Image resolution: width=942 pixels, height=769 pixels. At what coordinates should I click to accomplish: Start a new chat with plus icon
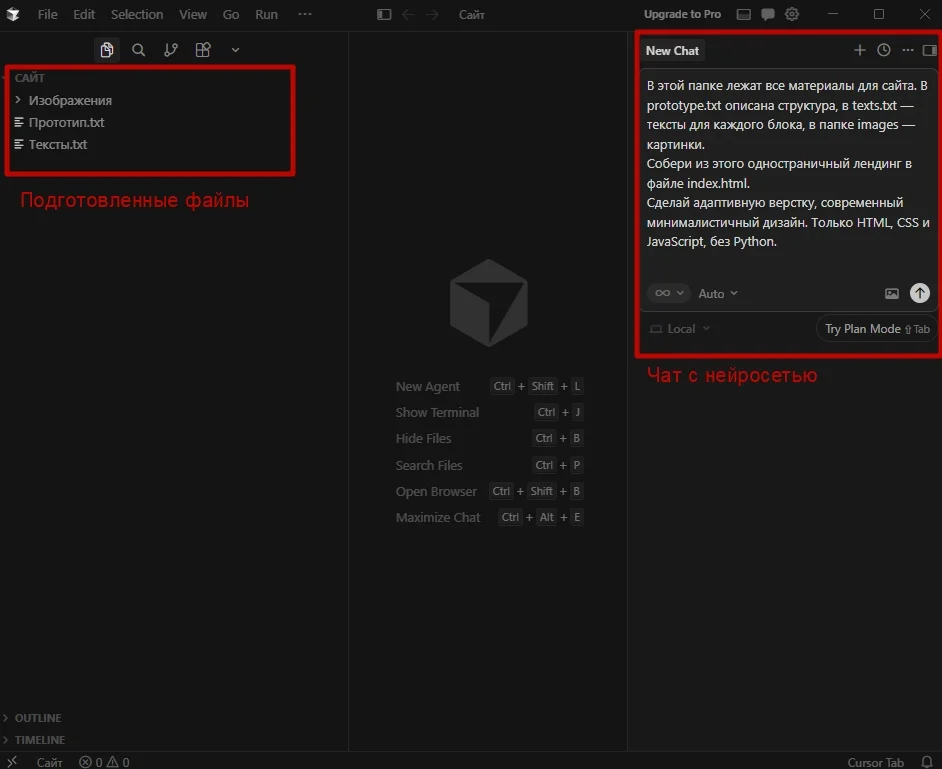(x=860, y=50)
